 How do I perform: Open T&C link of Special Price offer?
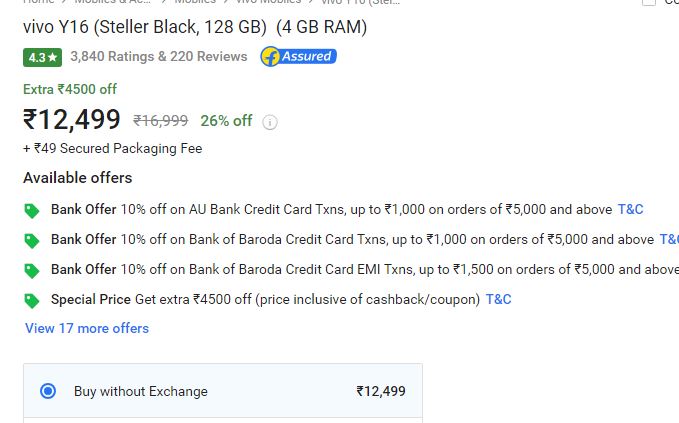[x=498, y=299]
